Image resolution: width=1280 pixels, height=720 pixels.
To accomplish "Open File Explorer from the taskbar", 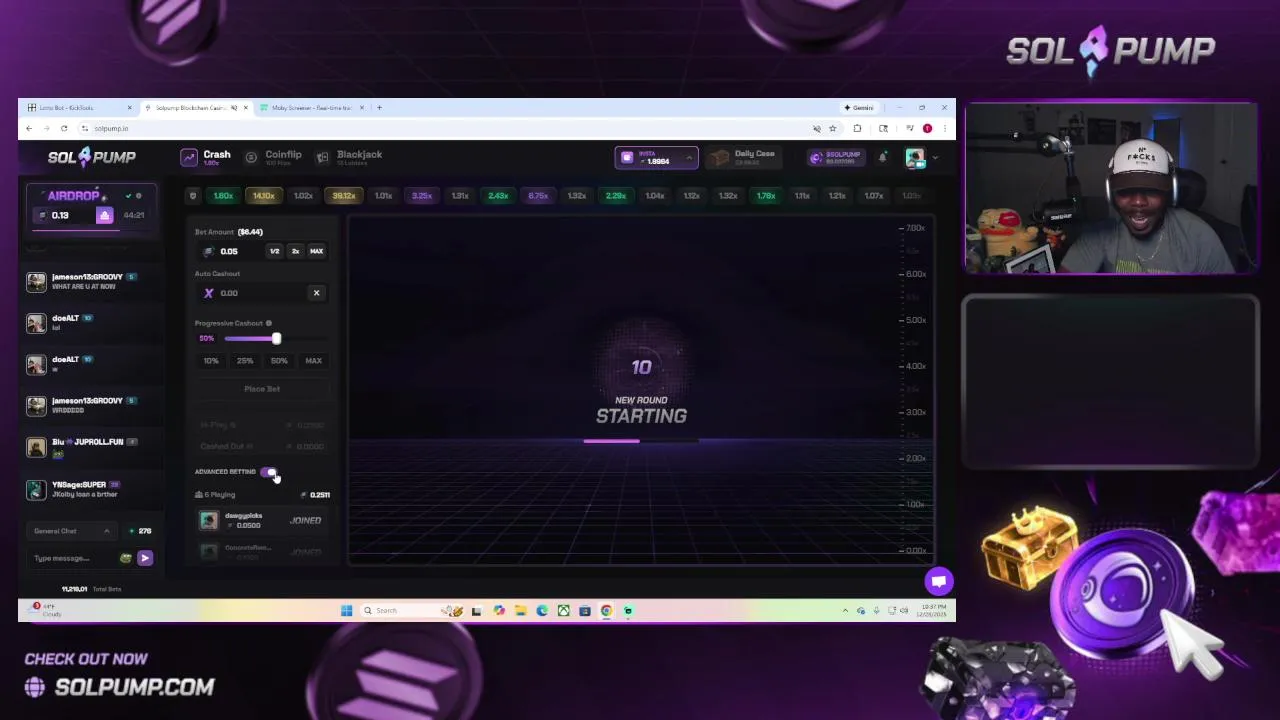I will (x=520, y=611).
